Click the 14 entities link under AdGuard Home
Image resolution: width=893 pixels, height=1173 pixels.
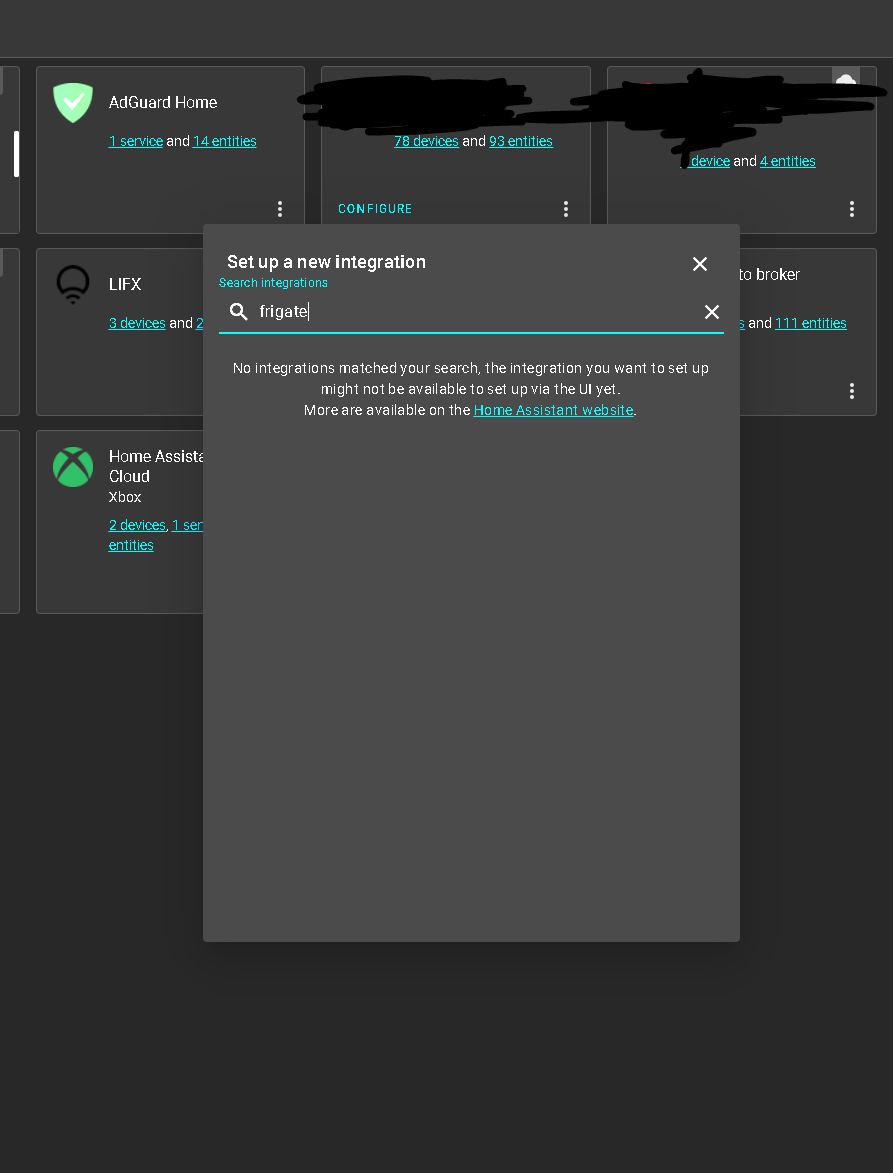[224, 141]
